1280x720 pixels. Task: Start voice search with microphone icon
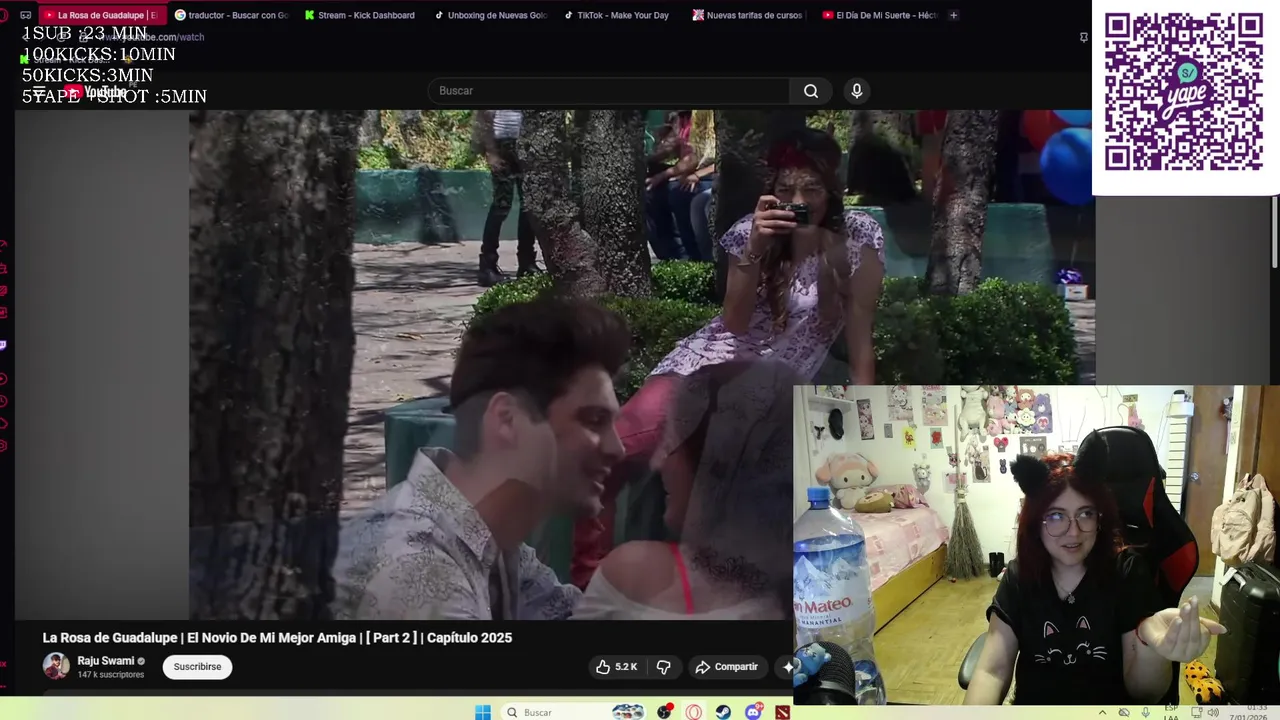856,91
